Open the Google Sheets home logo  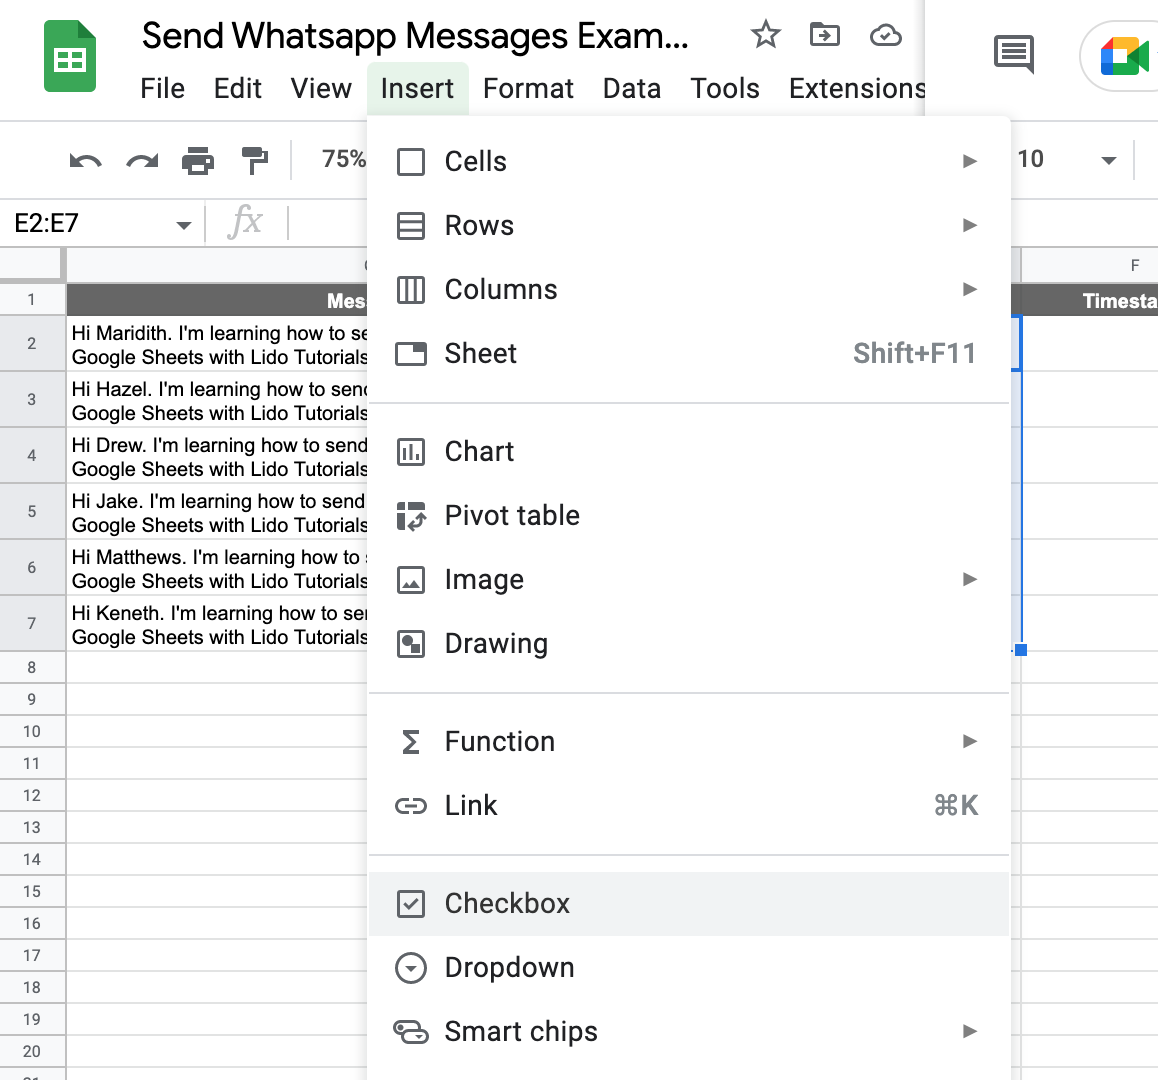click(70, 59)
